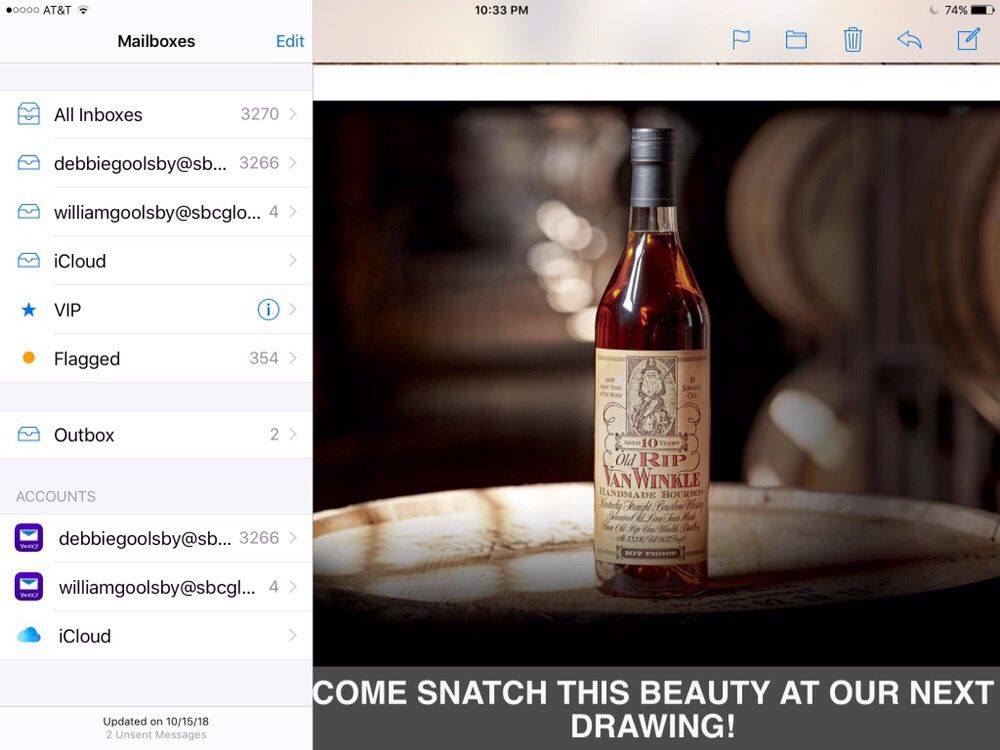
Task: Open the All Inboxes mailbox
Action: click(150, 115)
